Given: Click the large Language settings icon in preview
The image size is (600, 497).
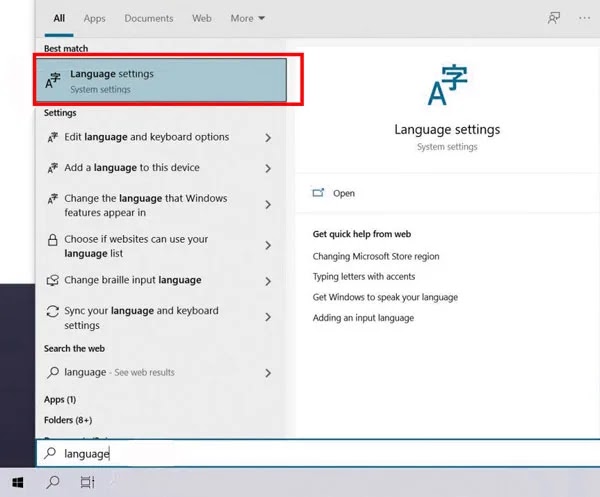Looking at the screenshot, I should click(447, 85).
